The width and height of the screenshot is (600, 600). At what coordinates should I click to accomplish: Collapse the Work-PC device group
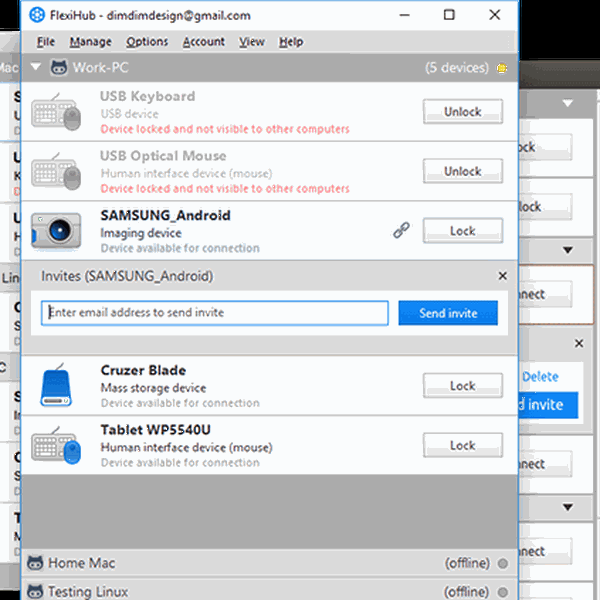click(x=36, y=68)
